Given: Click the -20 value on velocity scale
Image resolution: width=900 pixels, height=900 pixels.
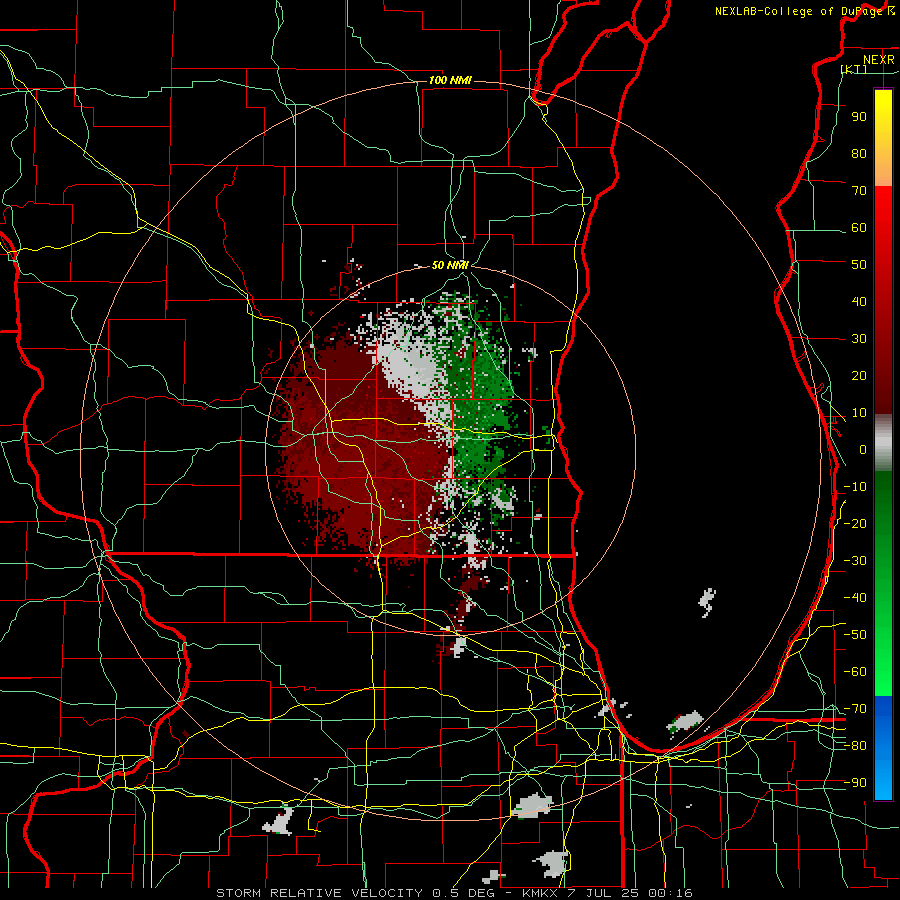Looking at the screenshot, I should click(855, 523).
